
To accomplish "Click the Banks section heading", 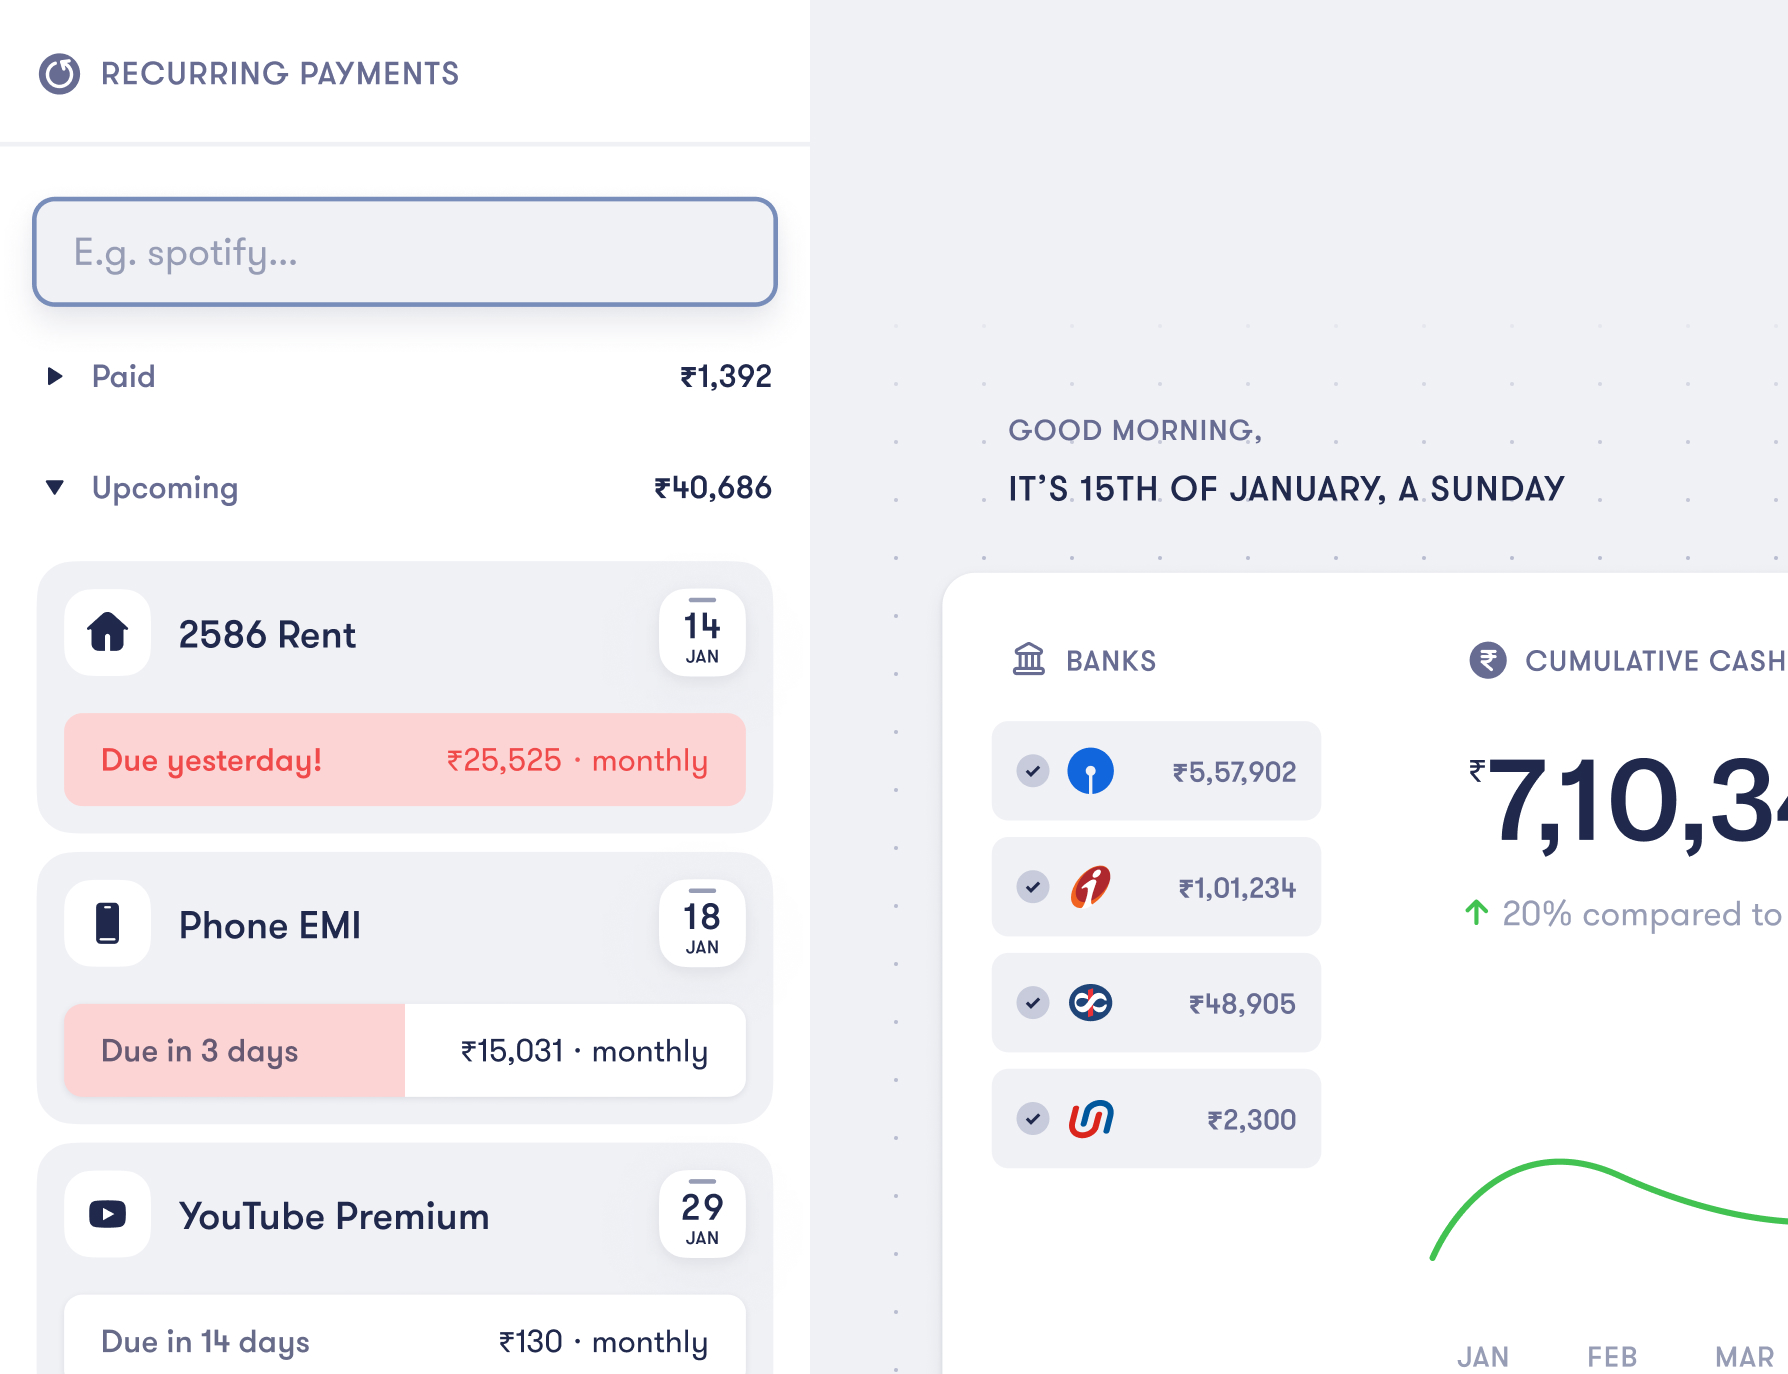I will point(1111,661).
